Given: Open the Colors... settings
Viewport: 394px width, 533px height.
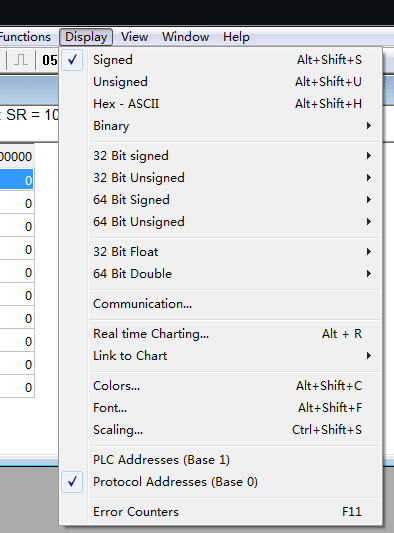Looking at the screenshot, I should point(221,386).
